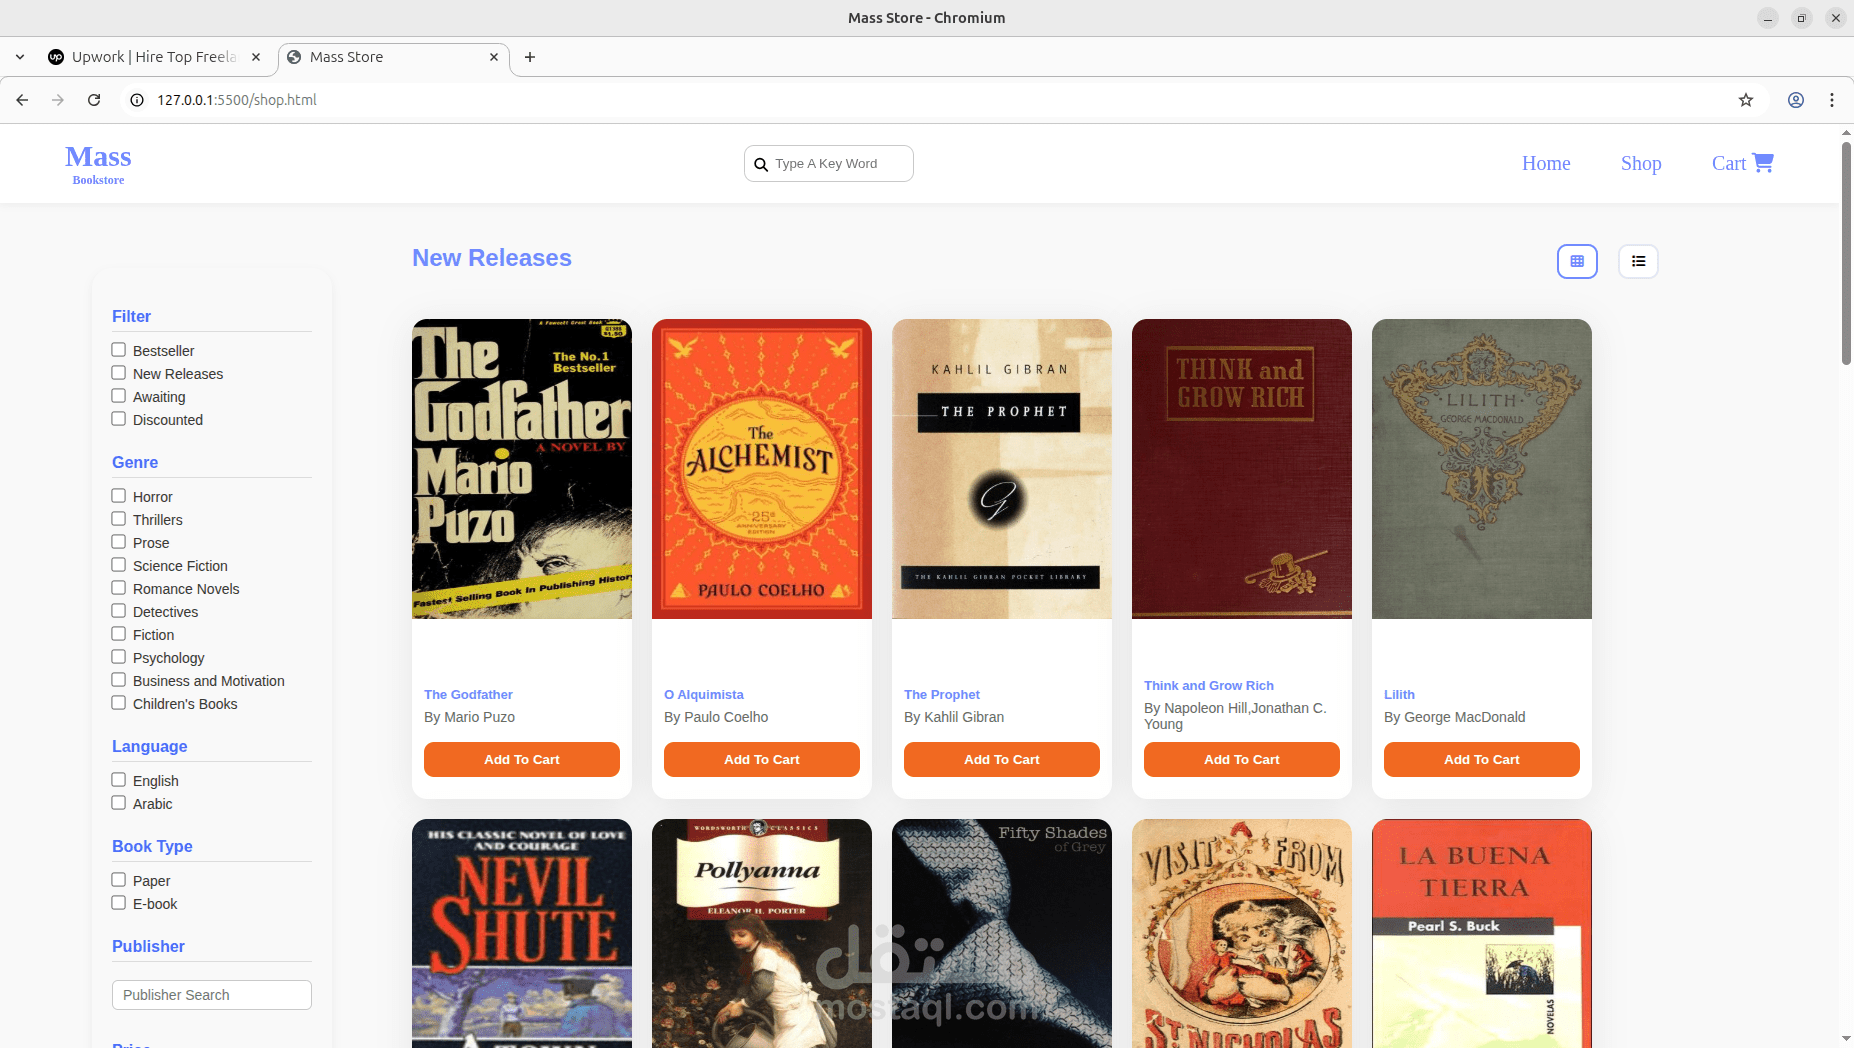
Task: Check Children's Books genre
Action: 118,703
